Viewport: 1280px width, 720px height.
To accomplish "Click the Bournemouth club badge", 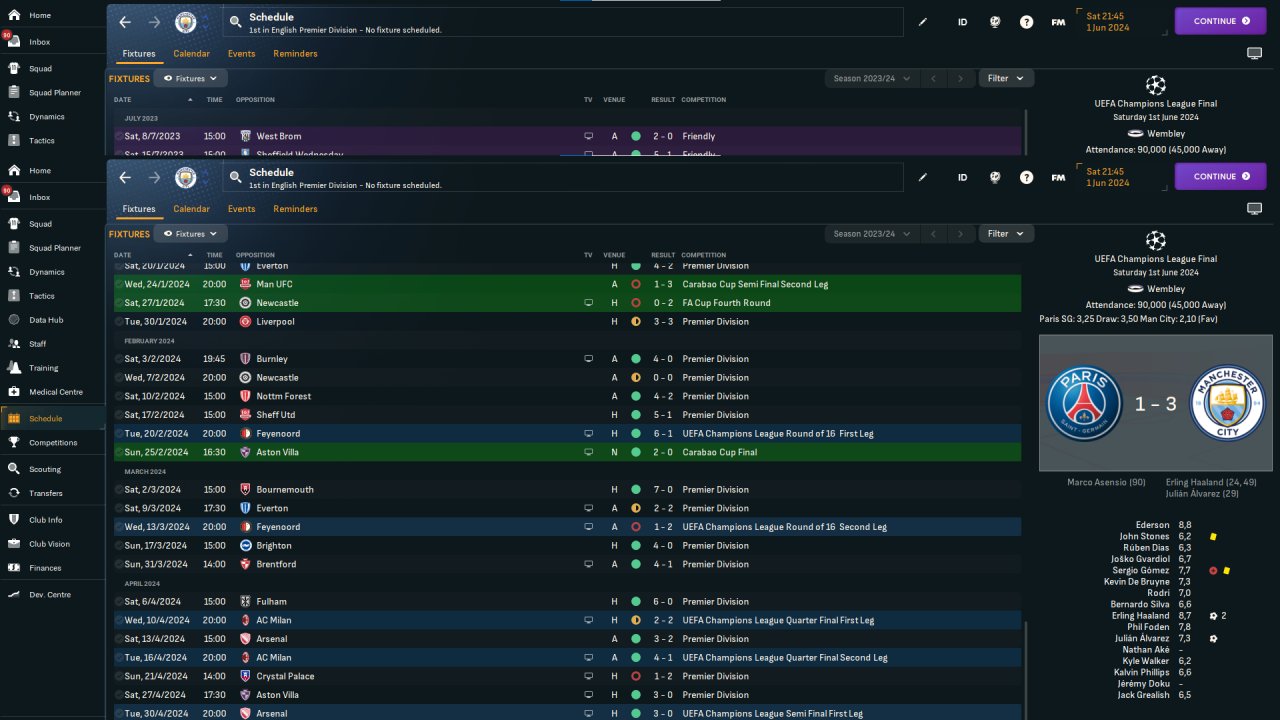I will [x=245, y=490].
